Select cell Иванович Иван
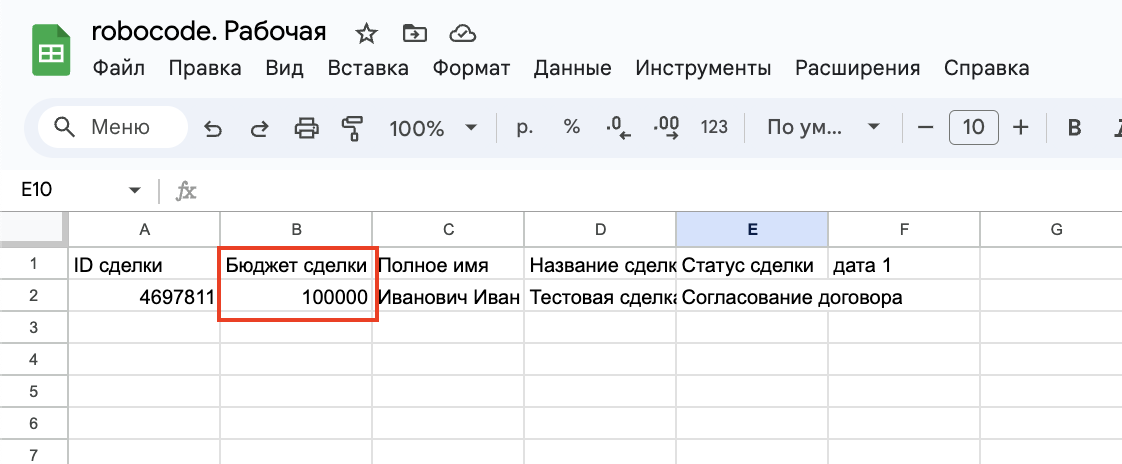1122x464 pixels. tap(448, 296)
